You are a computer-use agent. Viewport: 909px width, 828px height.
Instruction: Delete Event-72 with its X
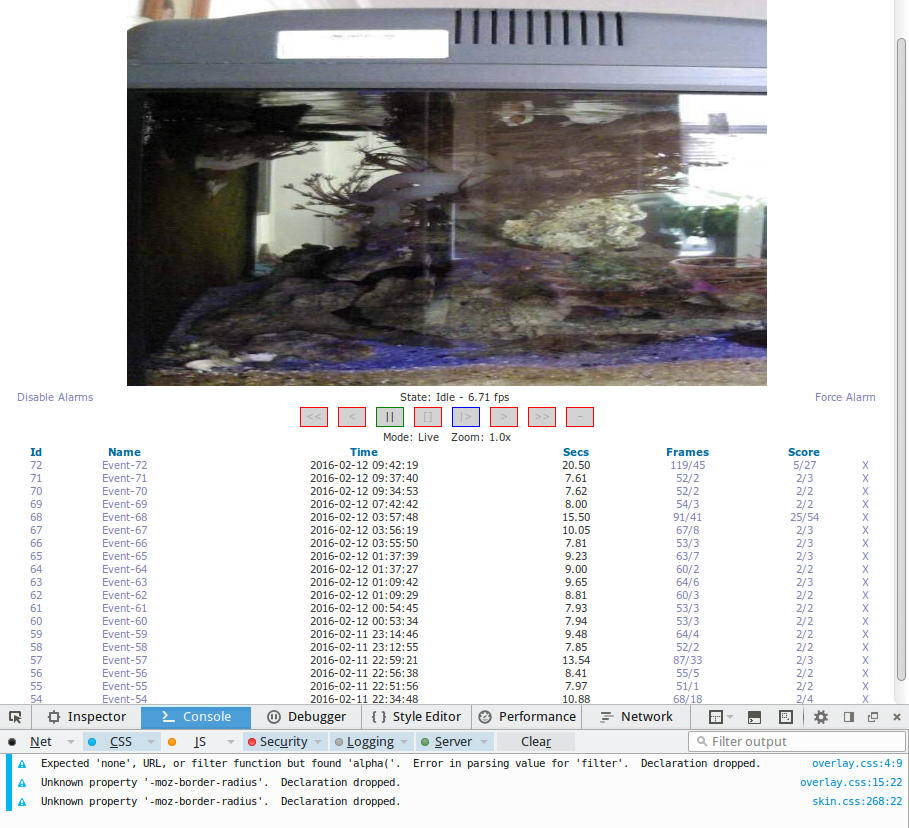pos(865,465)
